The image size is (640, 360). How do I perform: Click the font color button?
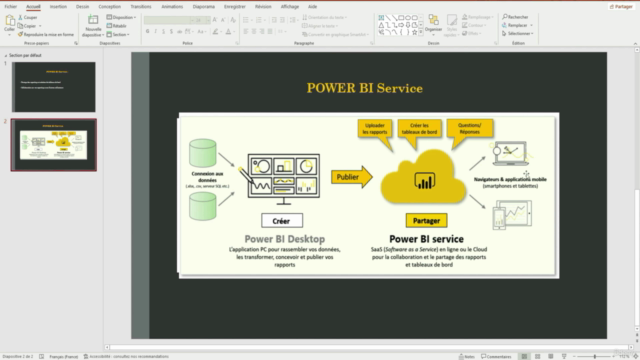coord(229,31)
